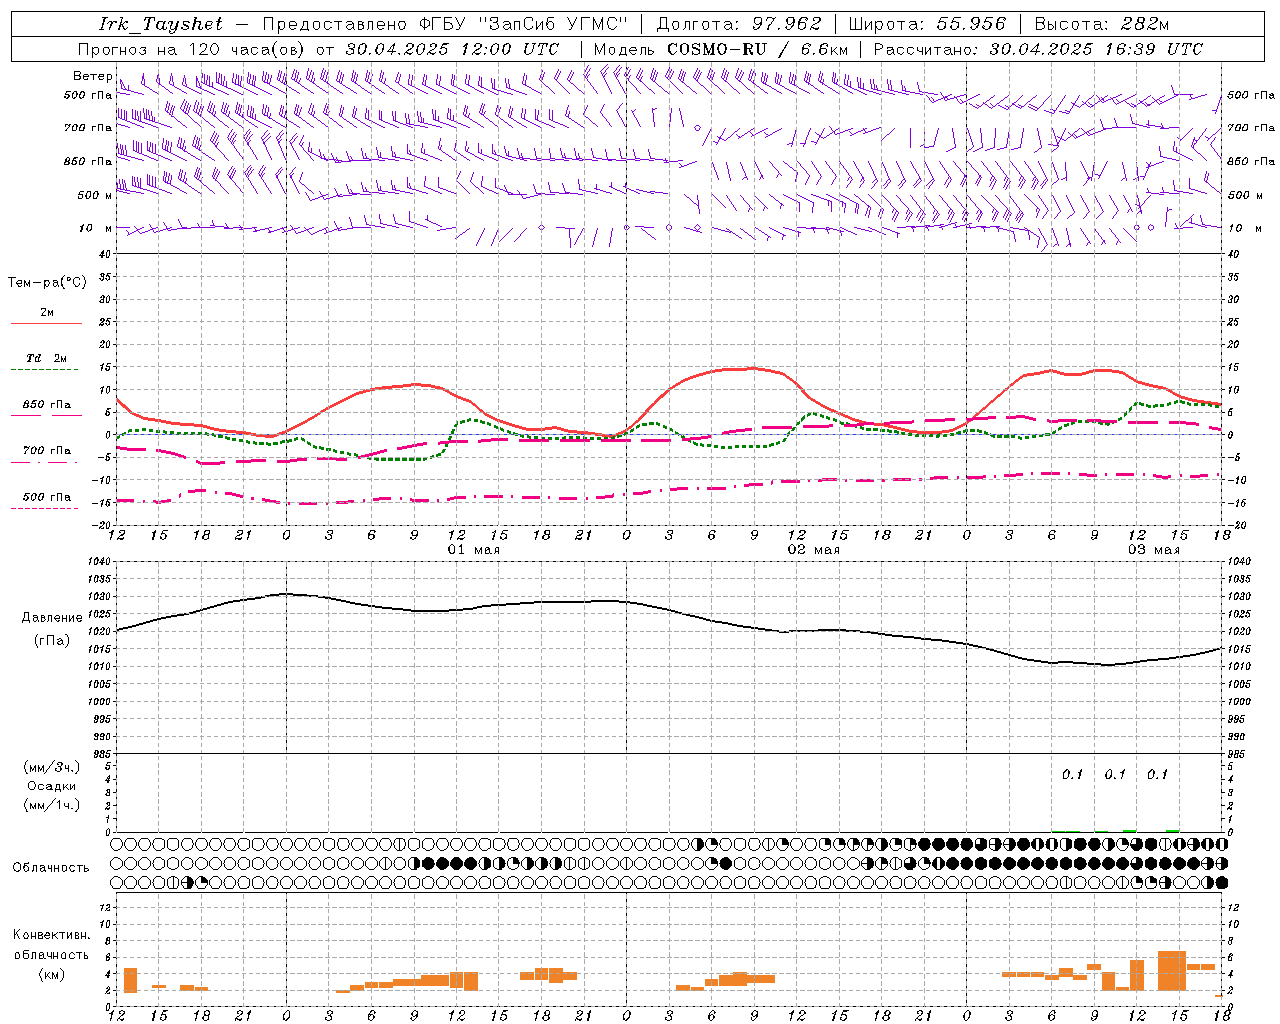Select the (мм/3ч.) precipitation unit label
The image size is (1280, 1024).
coord(52,767)
